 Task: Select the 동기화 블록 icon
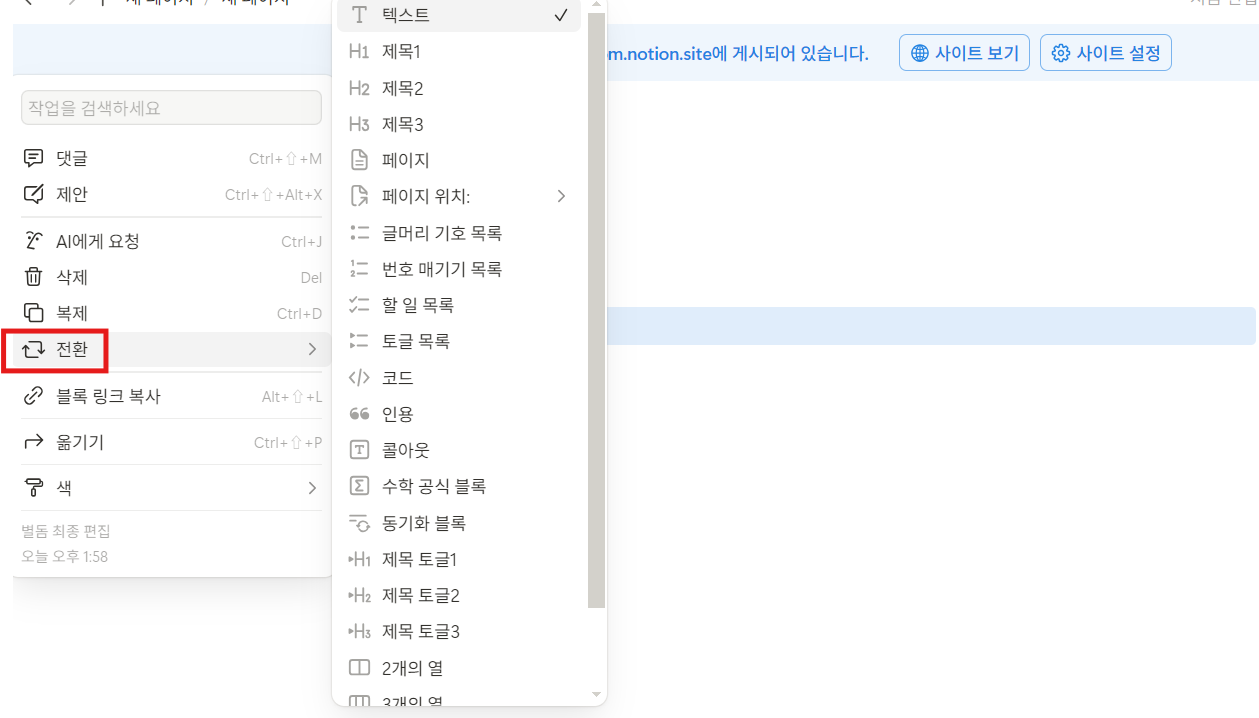pyautogui.click(x=359, y=522)
